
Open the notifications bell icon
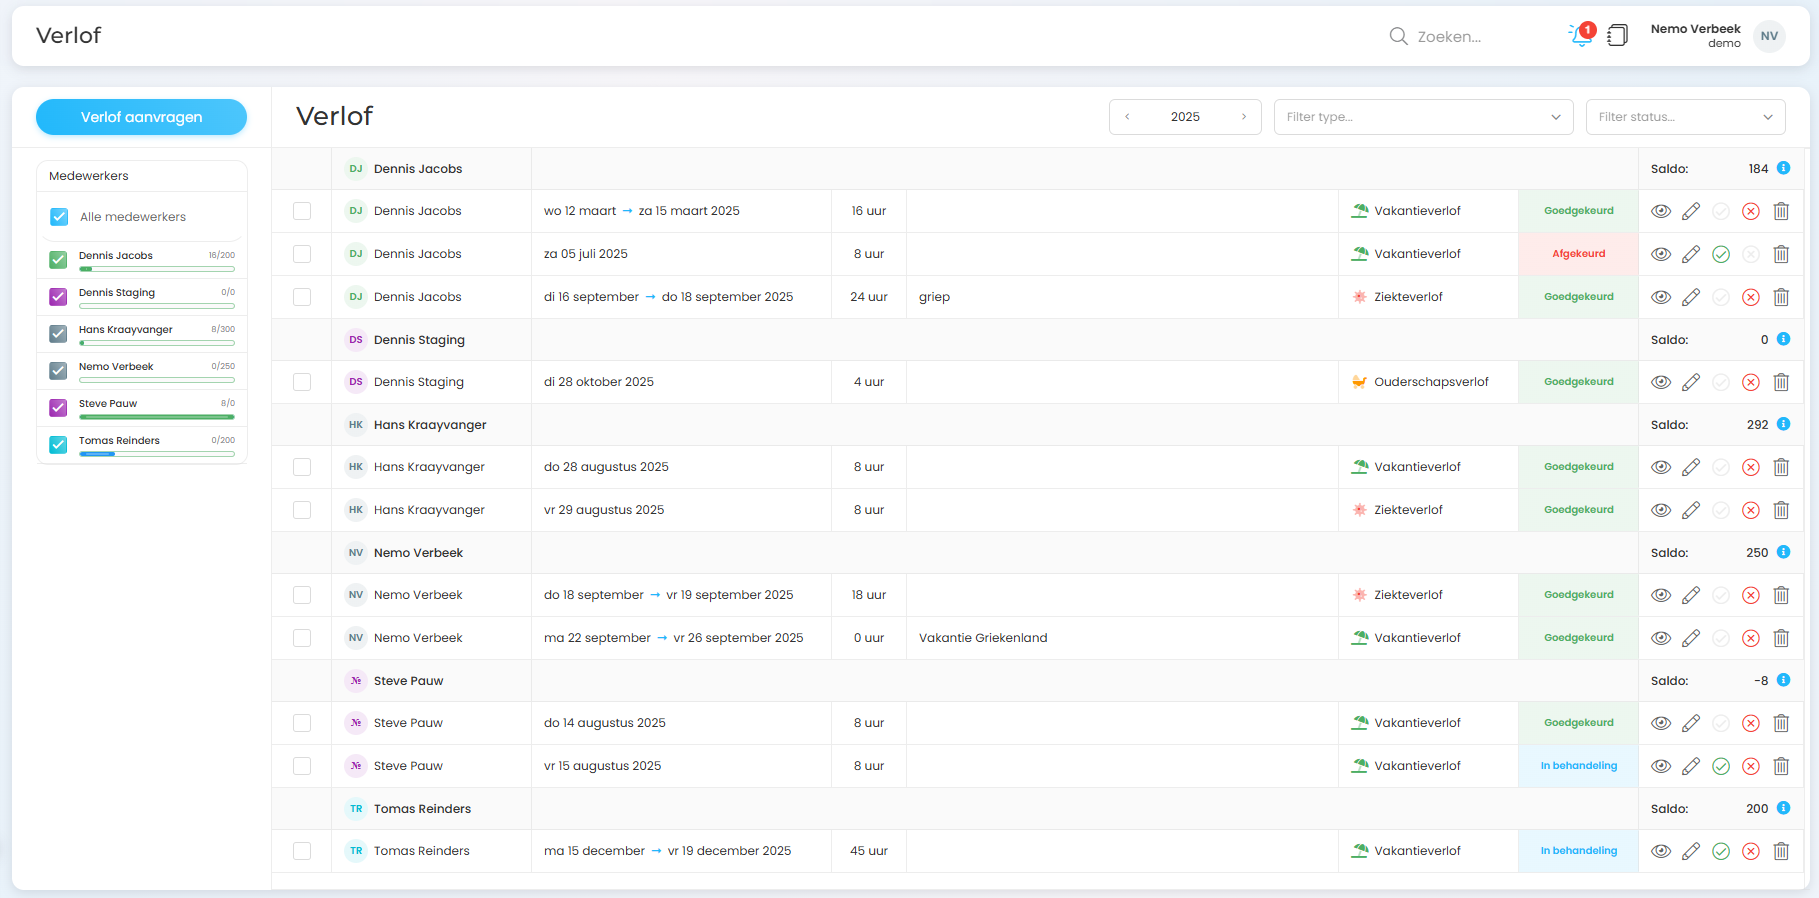[1580, 36]
